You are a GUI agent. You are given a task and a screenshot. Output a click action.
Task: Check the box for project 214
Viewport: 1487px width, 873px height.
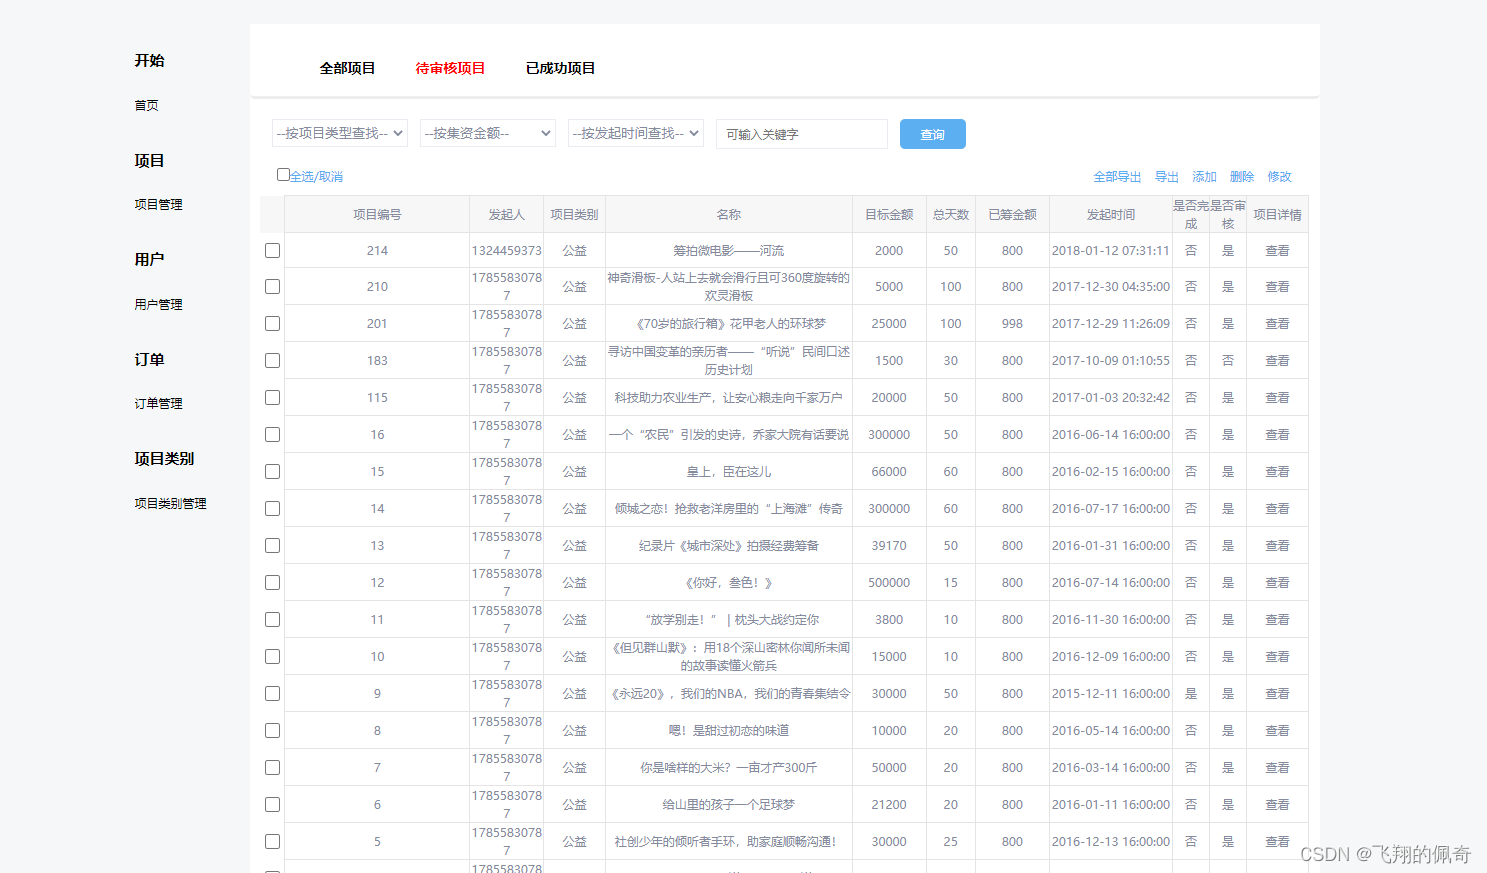[x=272, y=250]
